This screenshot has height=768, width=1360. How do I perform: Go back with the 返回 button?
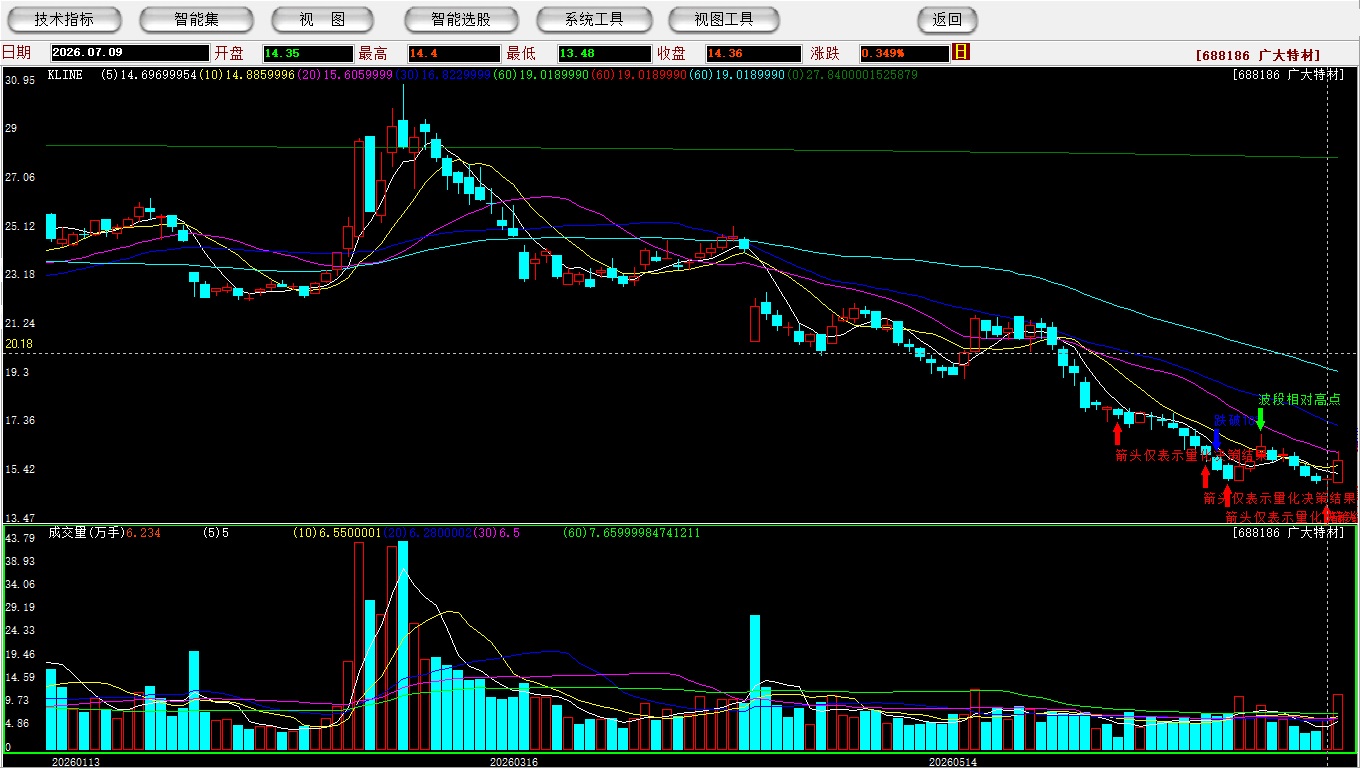(x=947, y=19)
